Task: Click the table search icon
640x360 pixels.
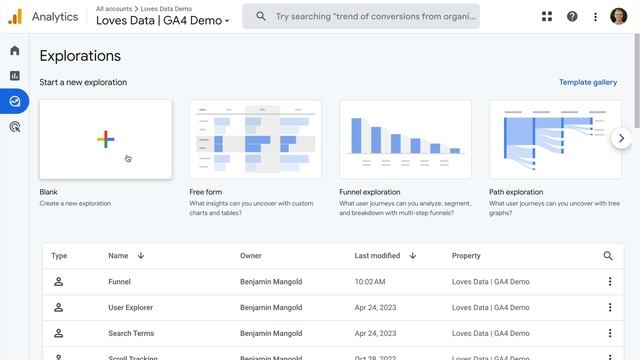Action: [x=608, y=256]
